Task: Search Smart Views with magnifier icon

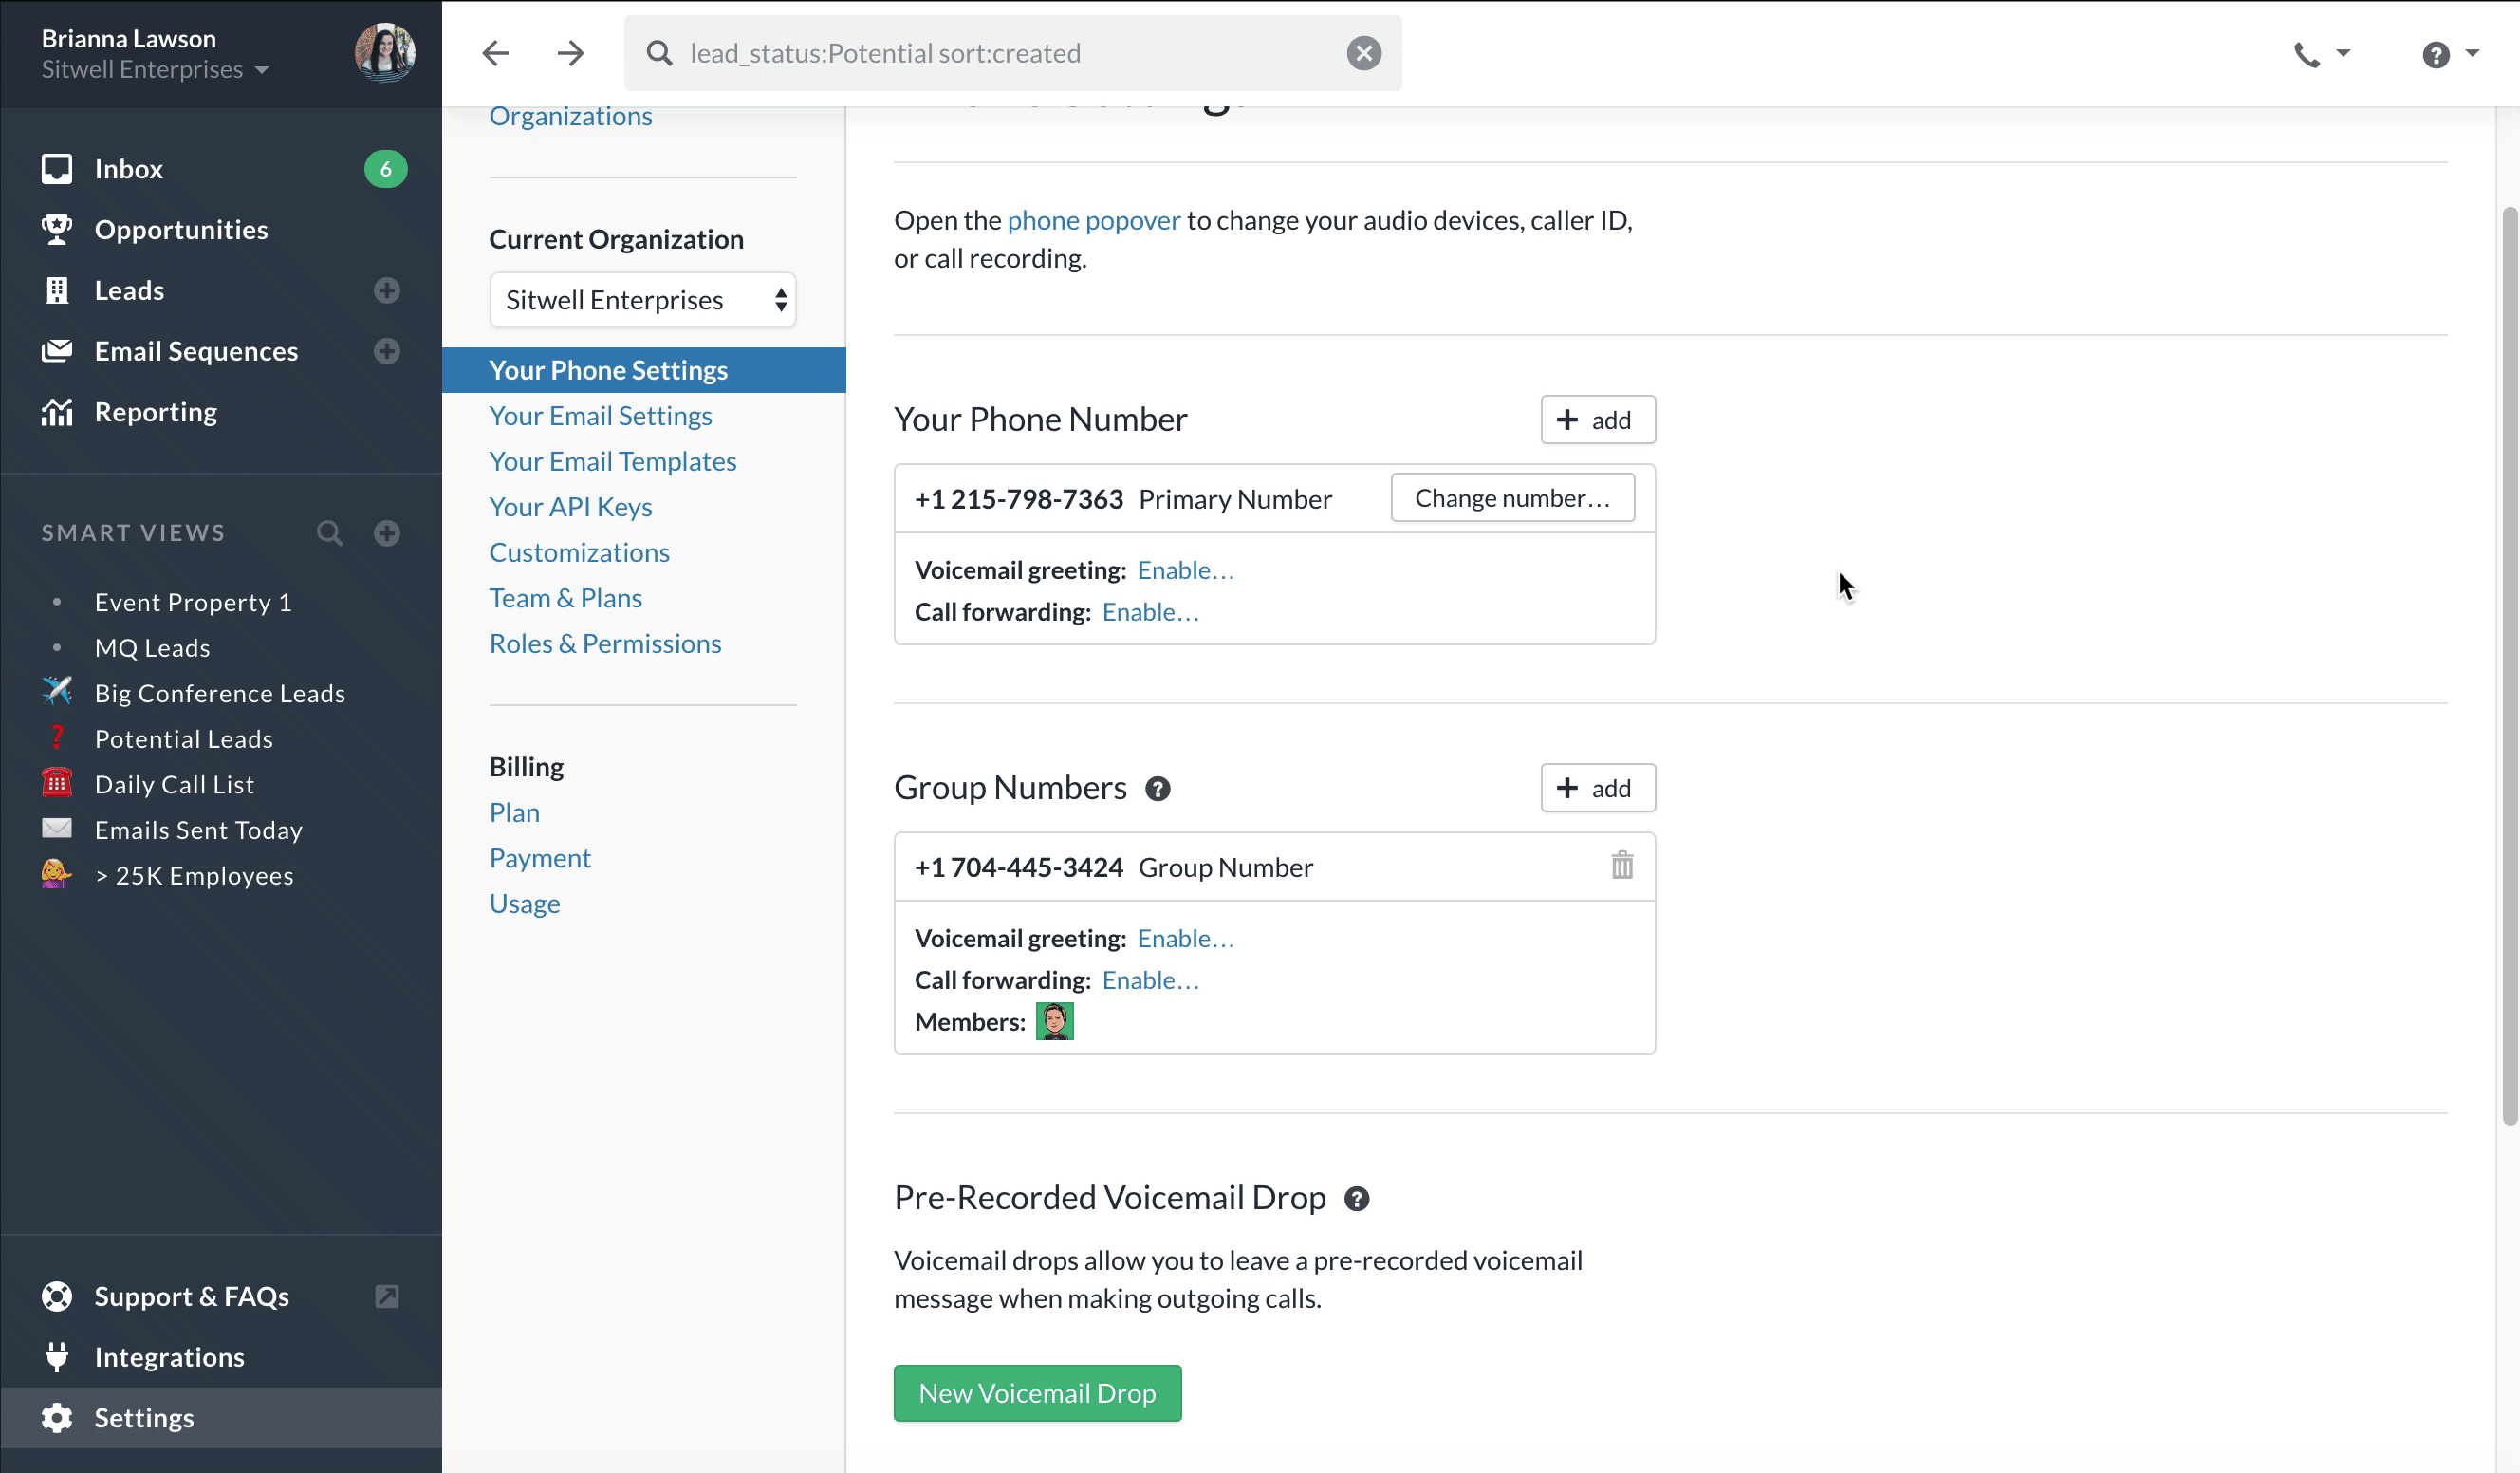Action: click(x=329, y=533)
